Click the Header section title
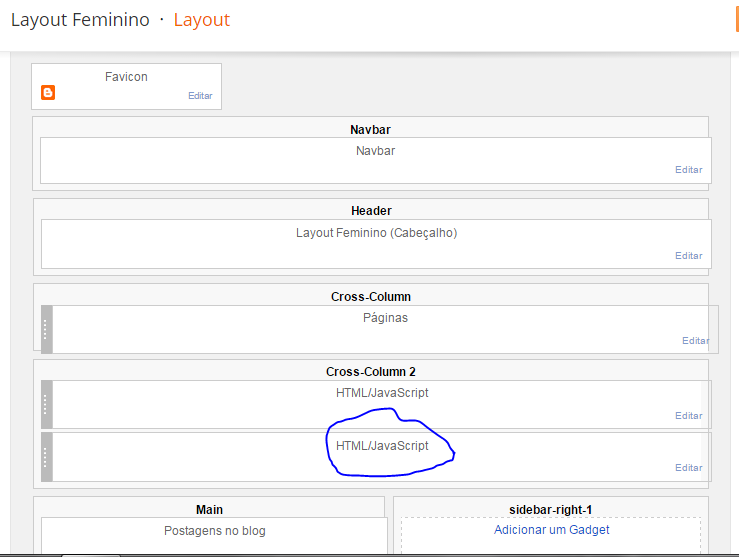Screen dimensions: 739x557 pyautogui.click(x=371, y=211)
